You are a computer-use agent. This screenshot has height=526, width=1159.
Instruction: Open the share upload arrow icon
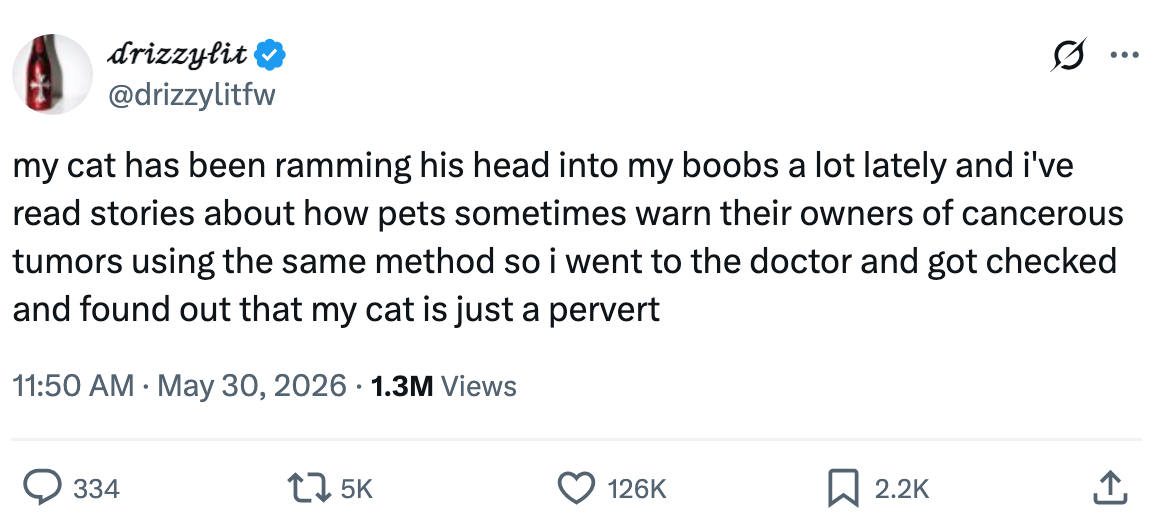pos(1109,488)
